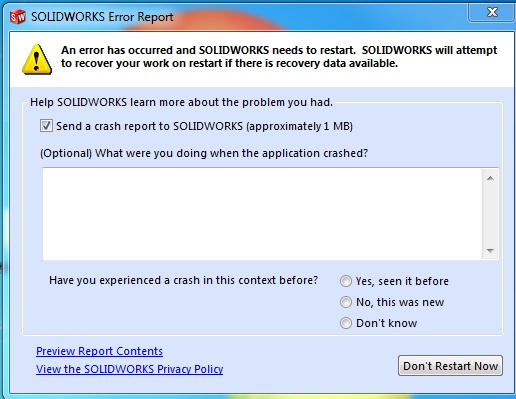Click scroll up arrow in description box
The image size is (516, 399).
(490, 178)
